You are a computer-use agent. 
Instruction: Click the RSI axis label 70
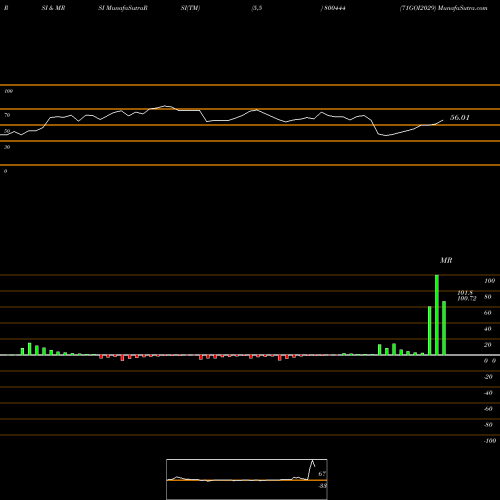click(7, 115)
